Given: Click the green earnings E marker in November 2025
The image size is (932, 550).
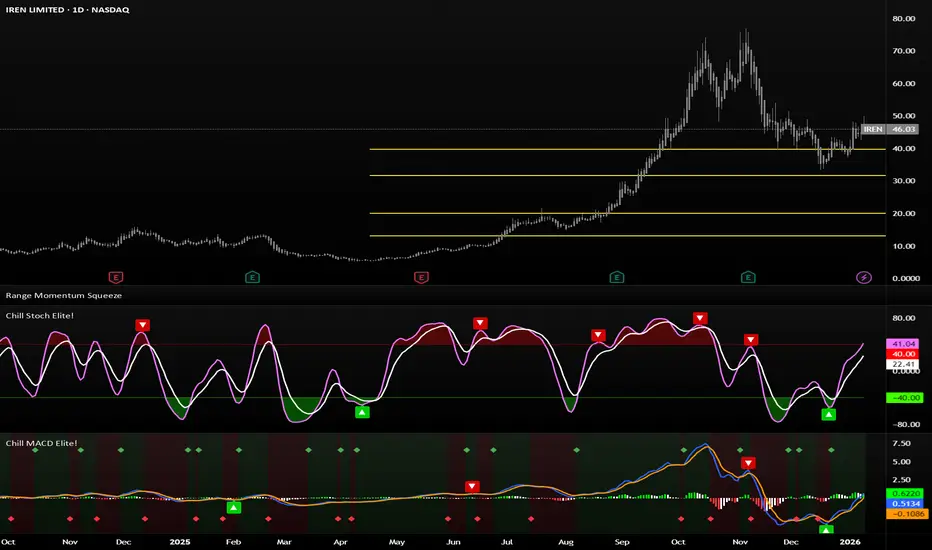Looking at the screenshot, I should coord(748,277).
